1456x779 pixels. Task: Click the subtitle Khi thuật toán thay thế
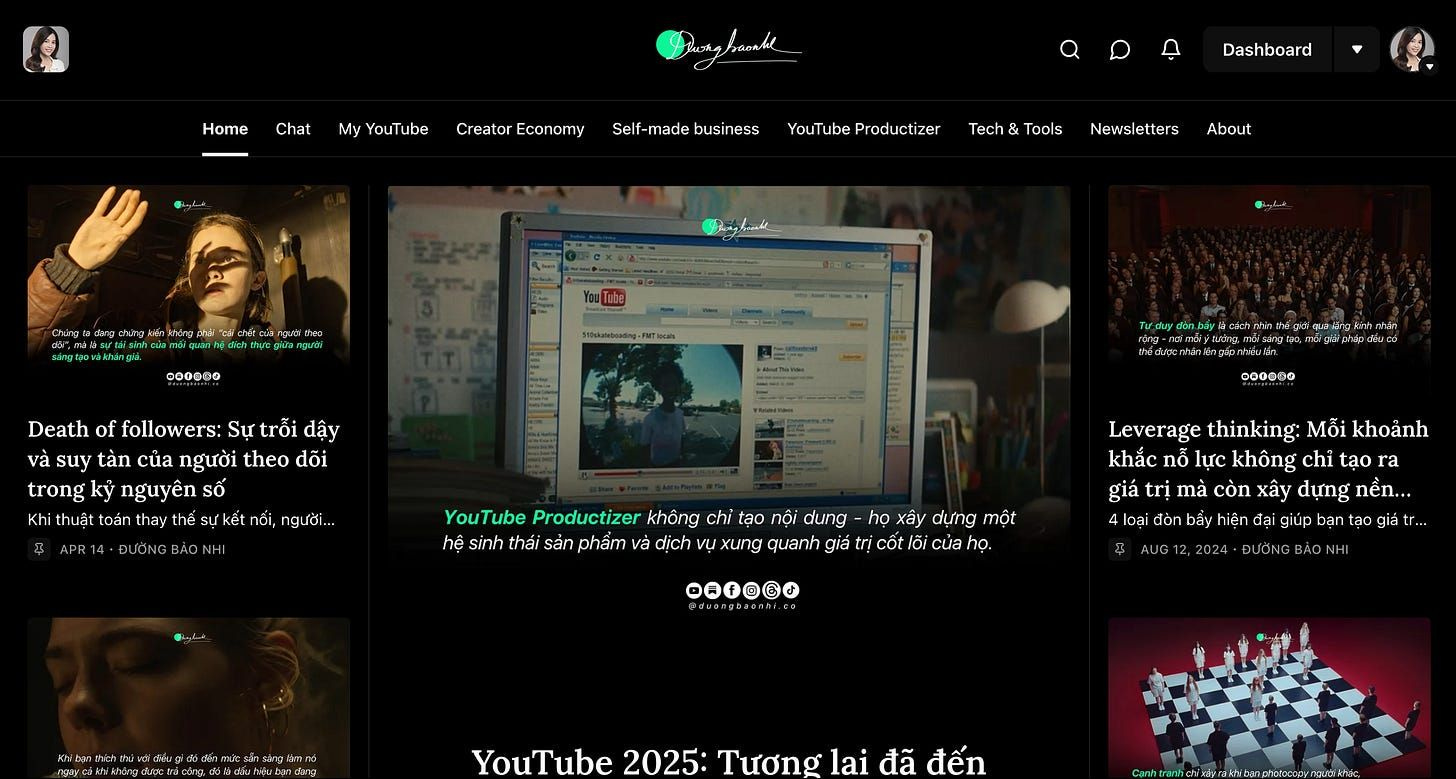pos(182,519)
